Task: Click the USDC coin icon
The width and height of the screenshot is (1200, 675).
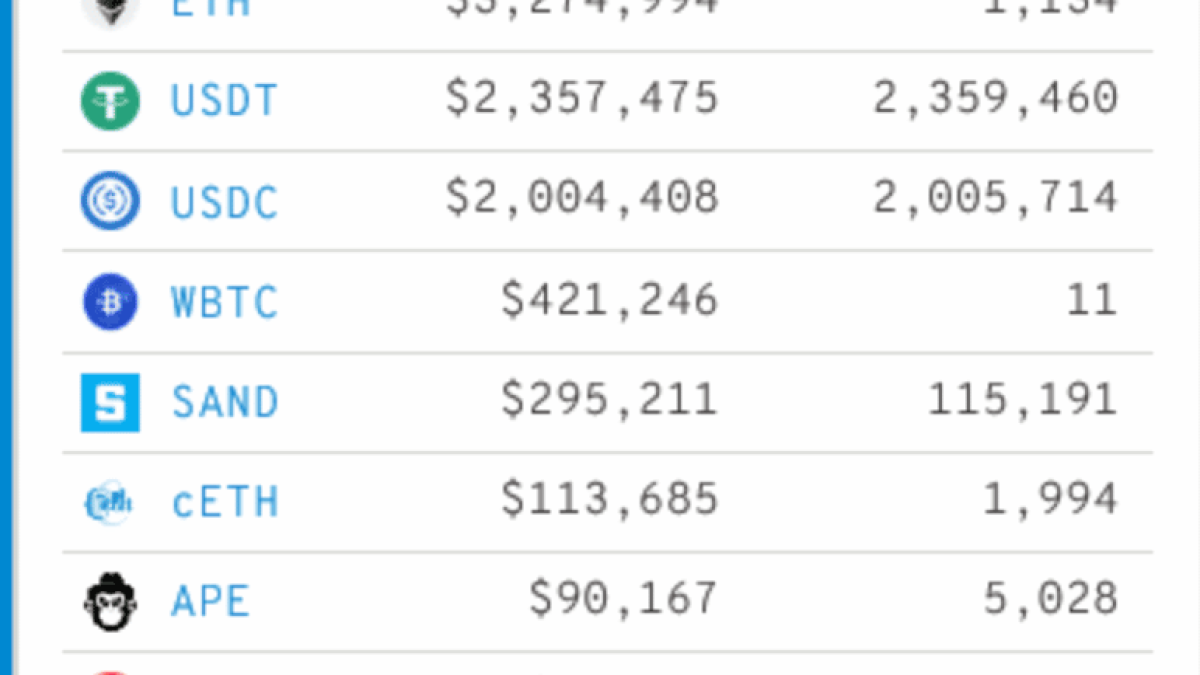Action: pyautogui.click(x=110, y=201)
